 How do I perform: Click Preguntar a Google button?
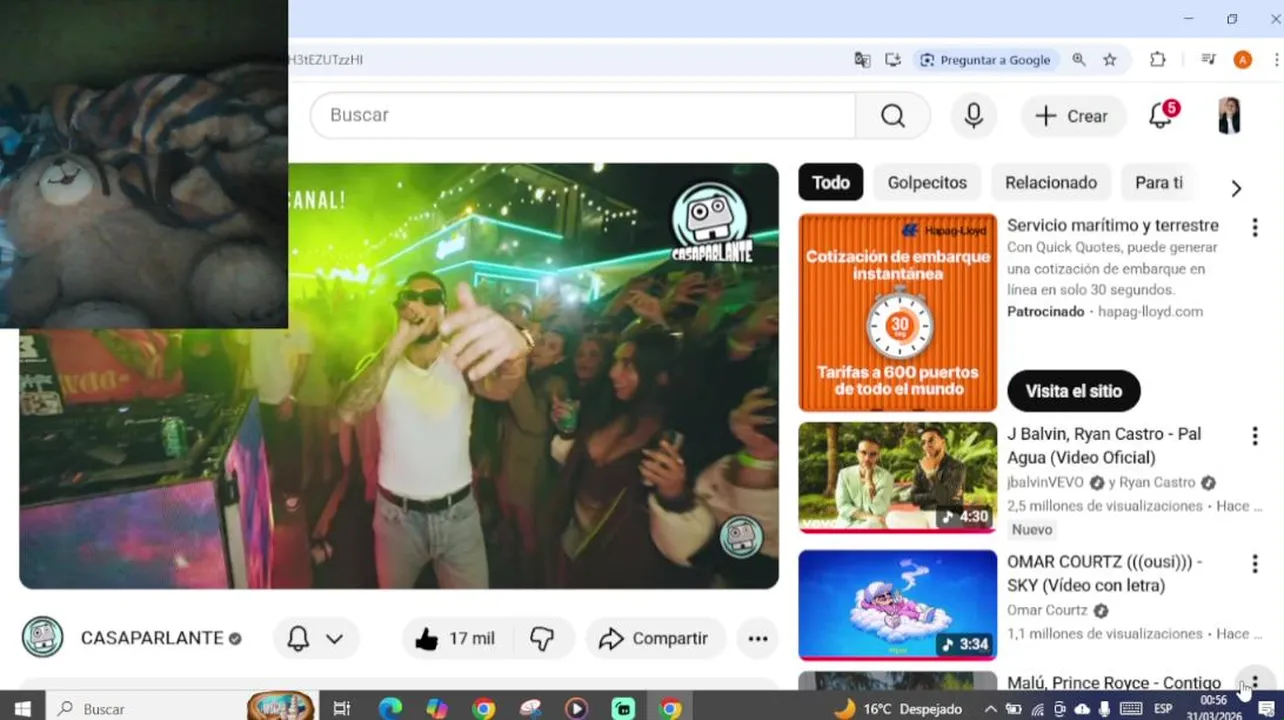coord(987,60)
